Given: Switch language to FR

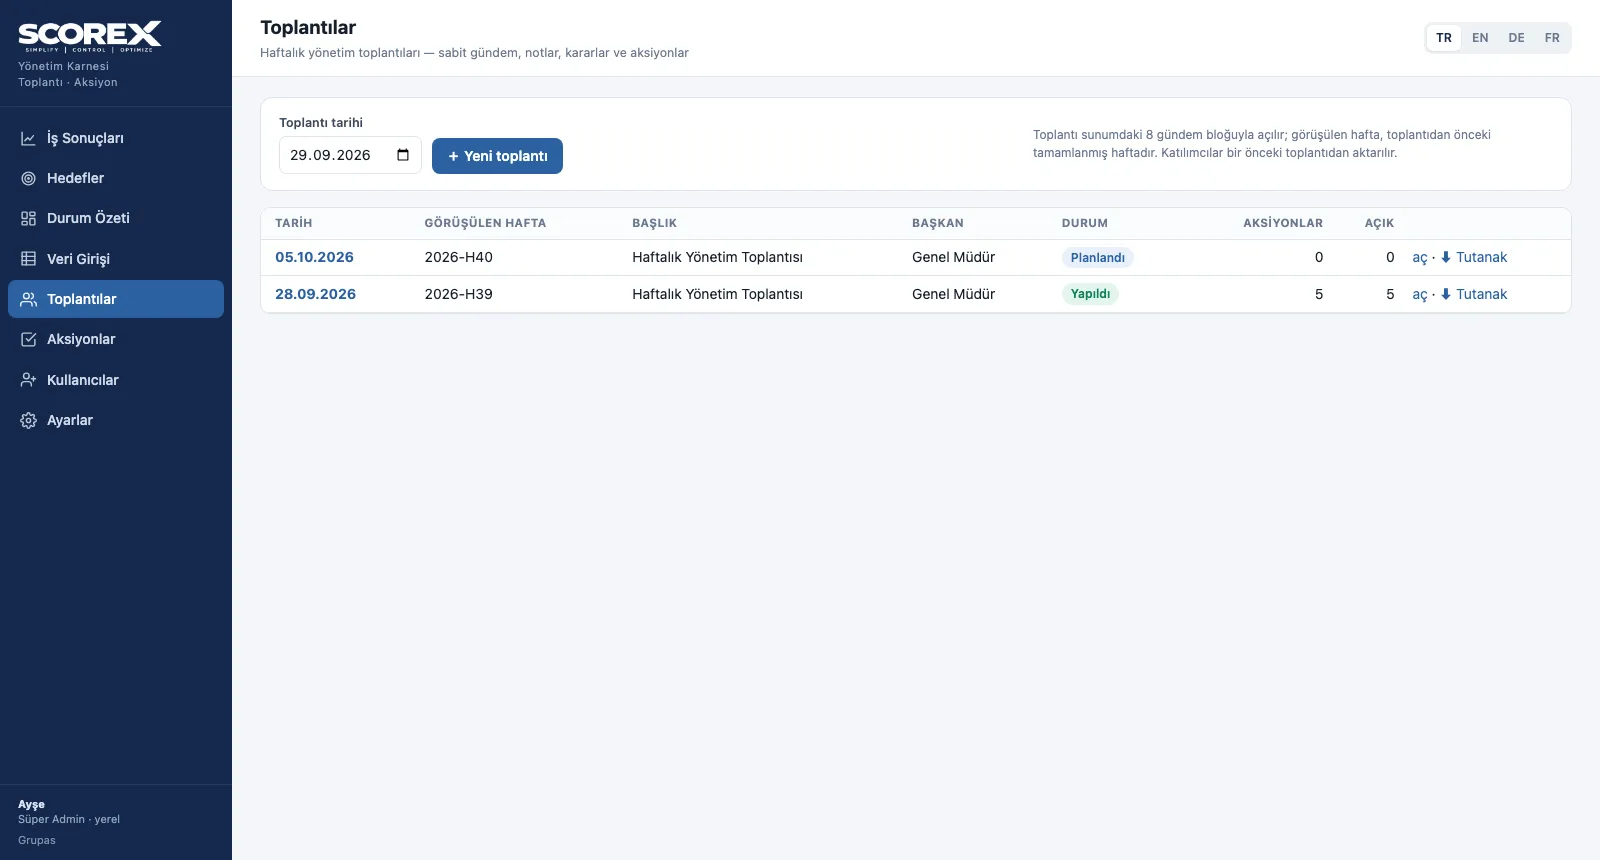Looking at the screenshot, I should (x=1552, y=38).
